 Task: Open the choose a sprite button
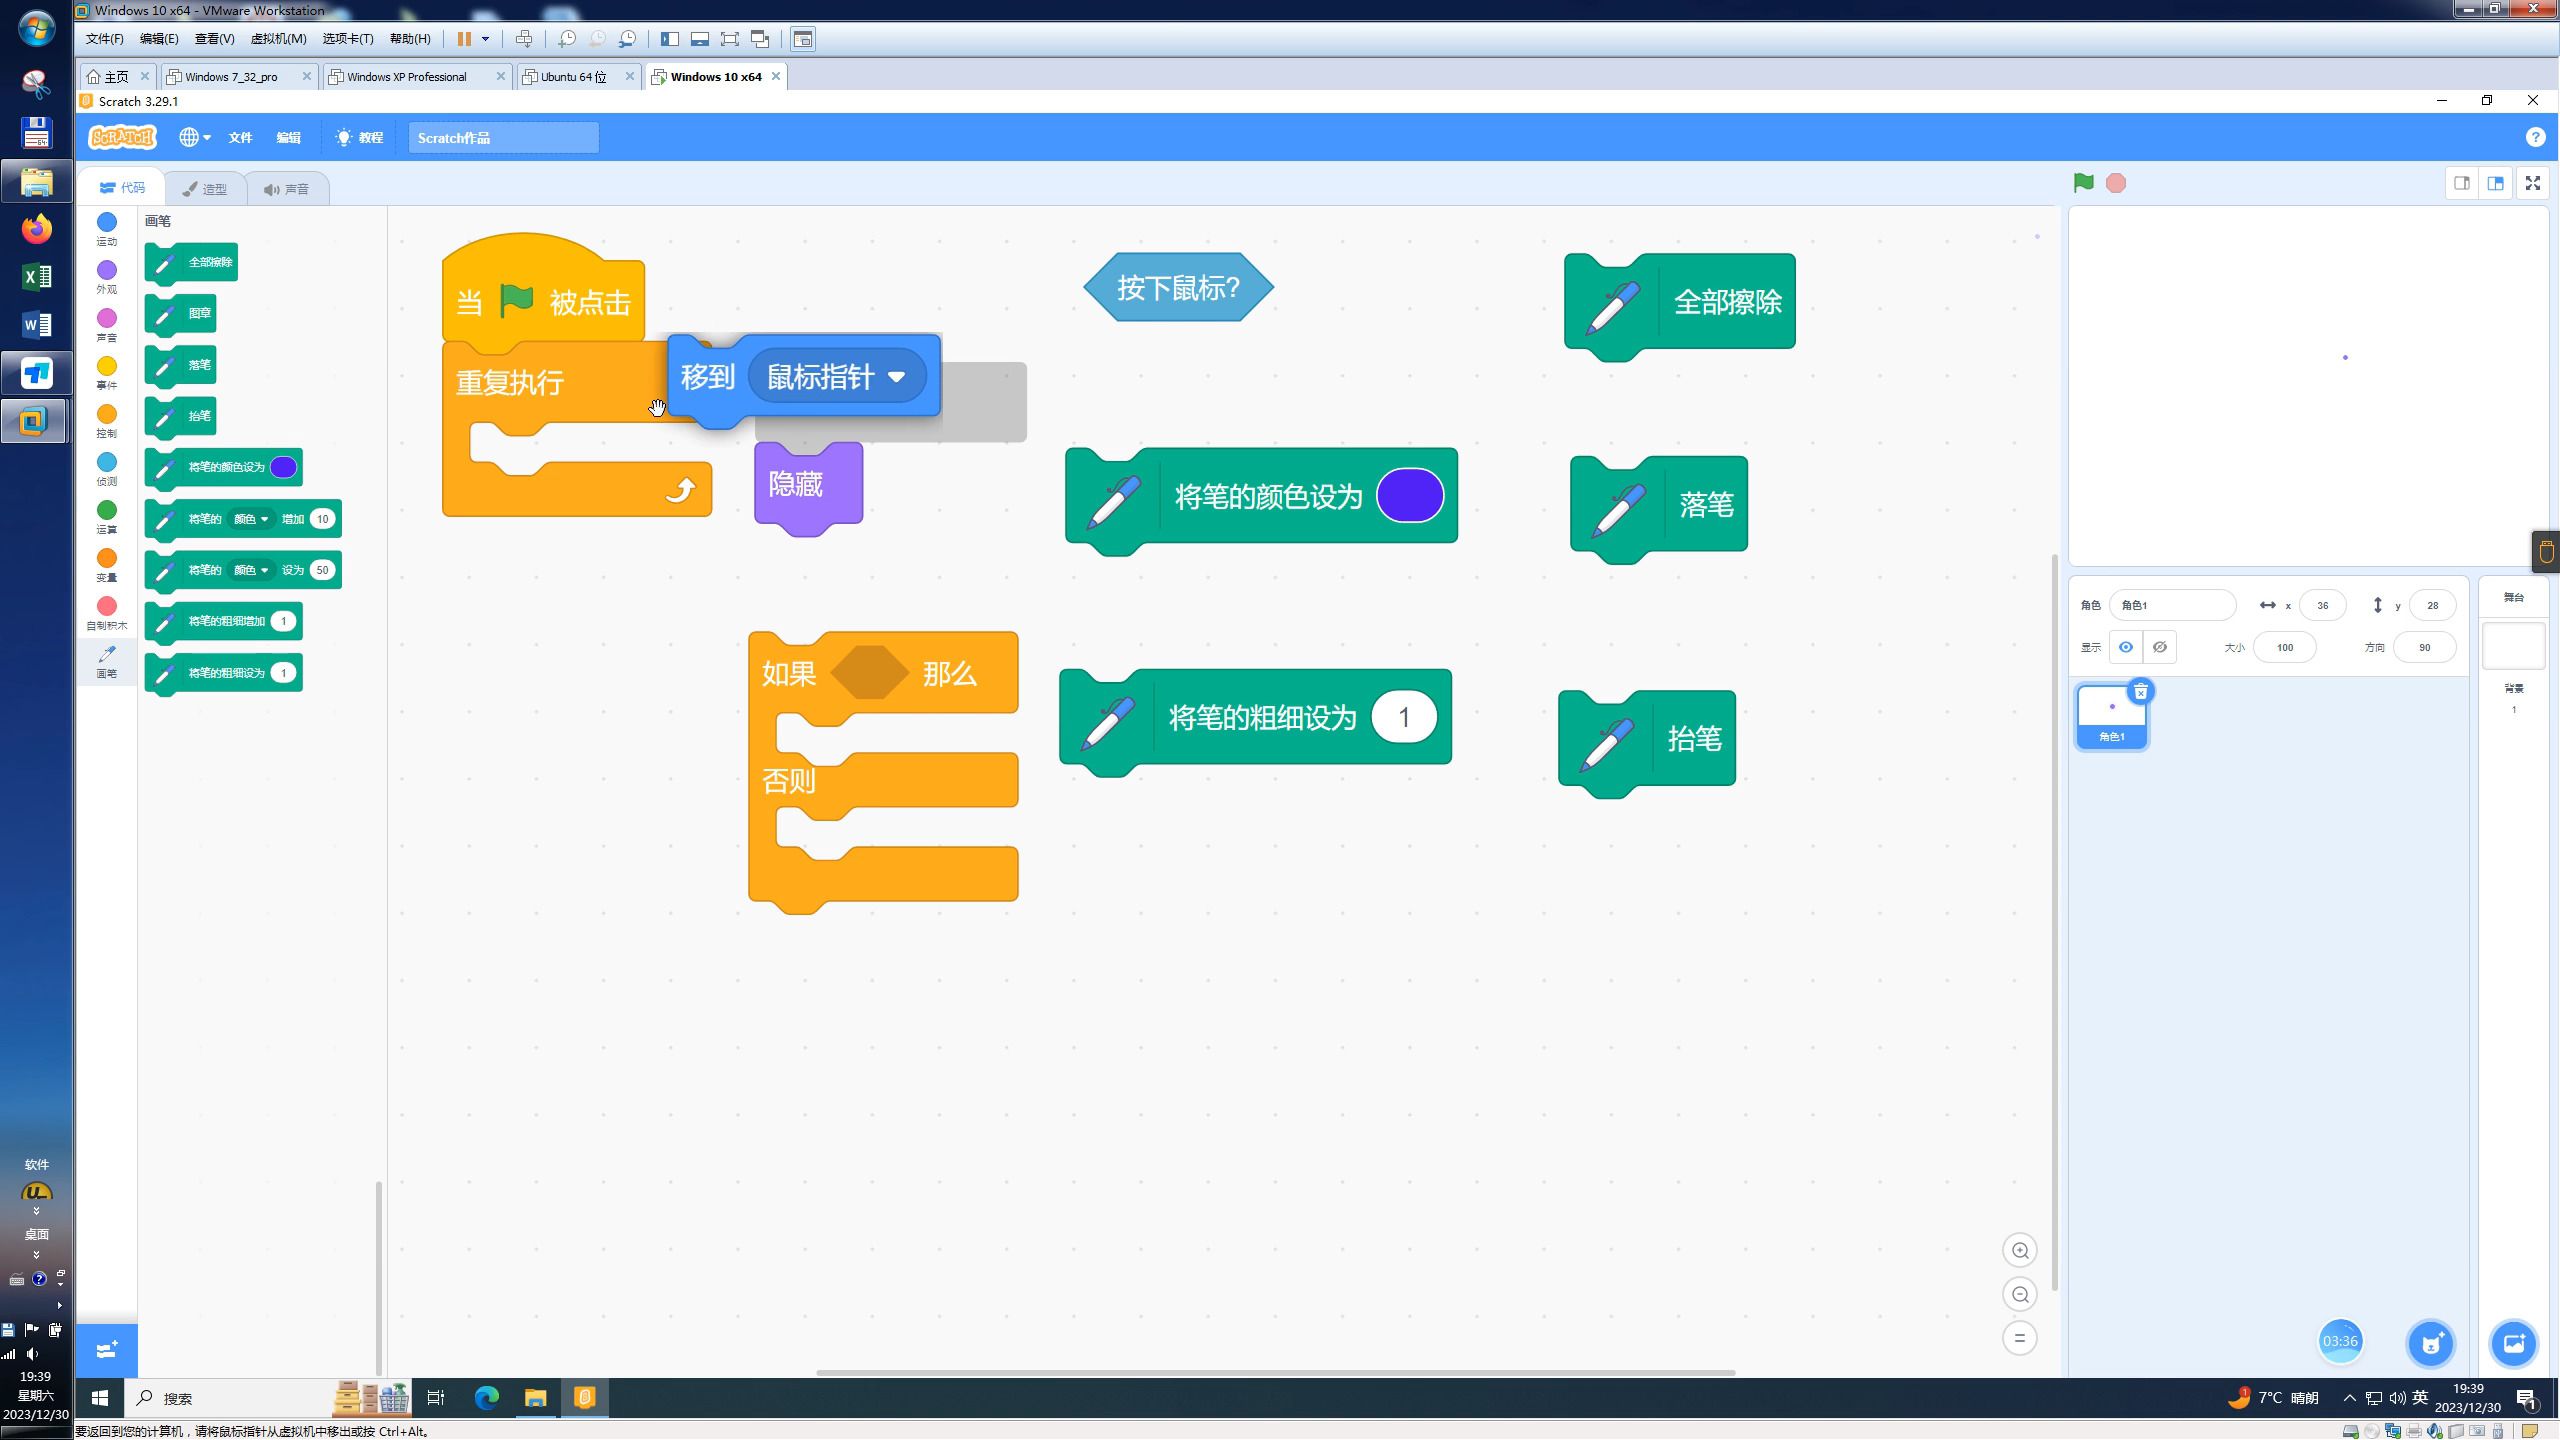click(2430, 1343)
